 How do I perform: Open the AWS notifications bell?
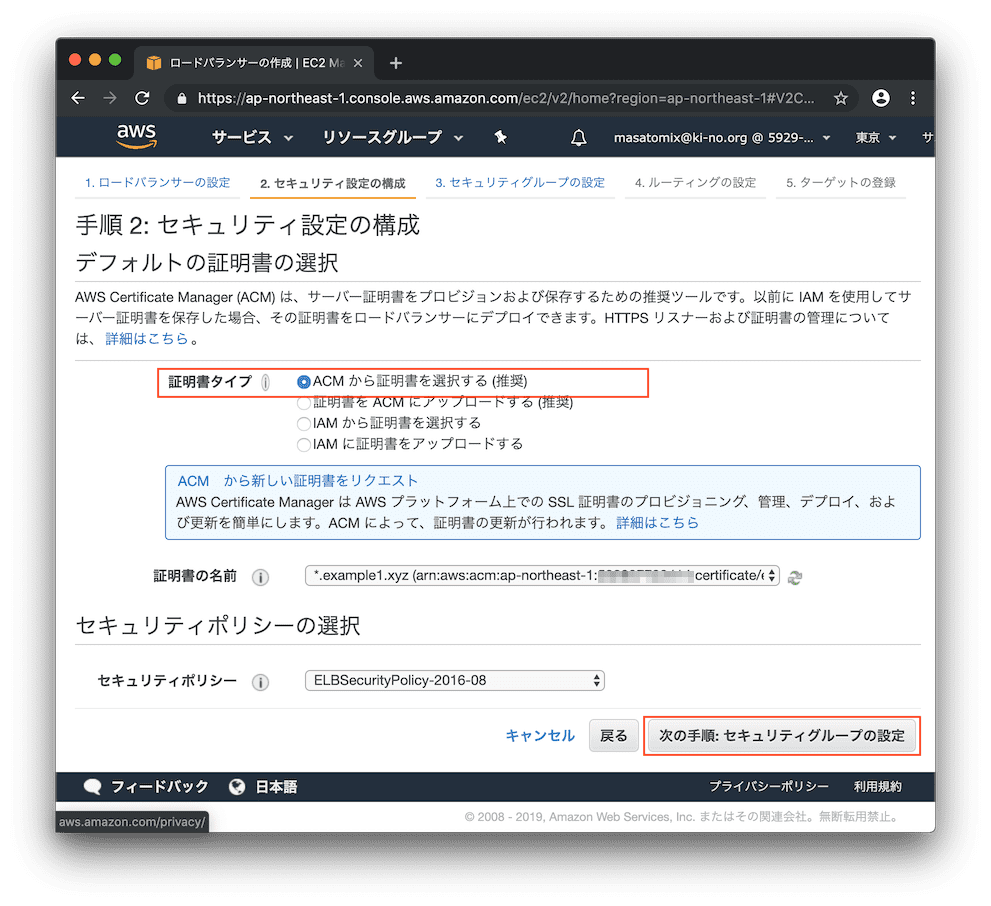pos(578,138)
